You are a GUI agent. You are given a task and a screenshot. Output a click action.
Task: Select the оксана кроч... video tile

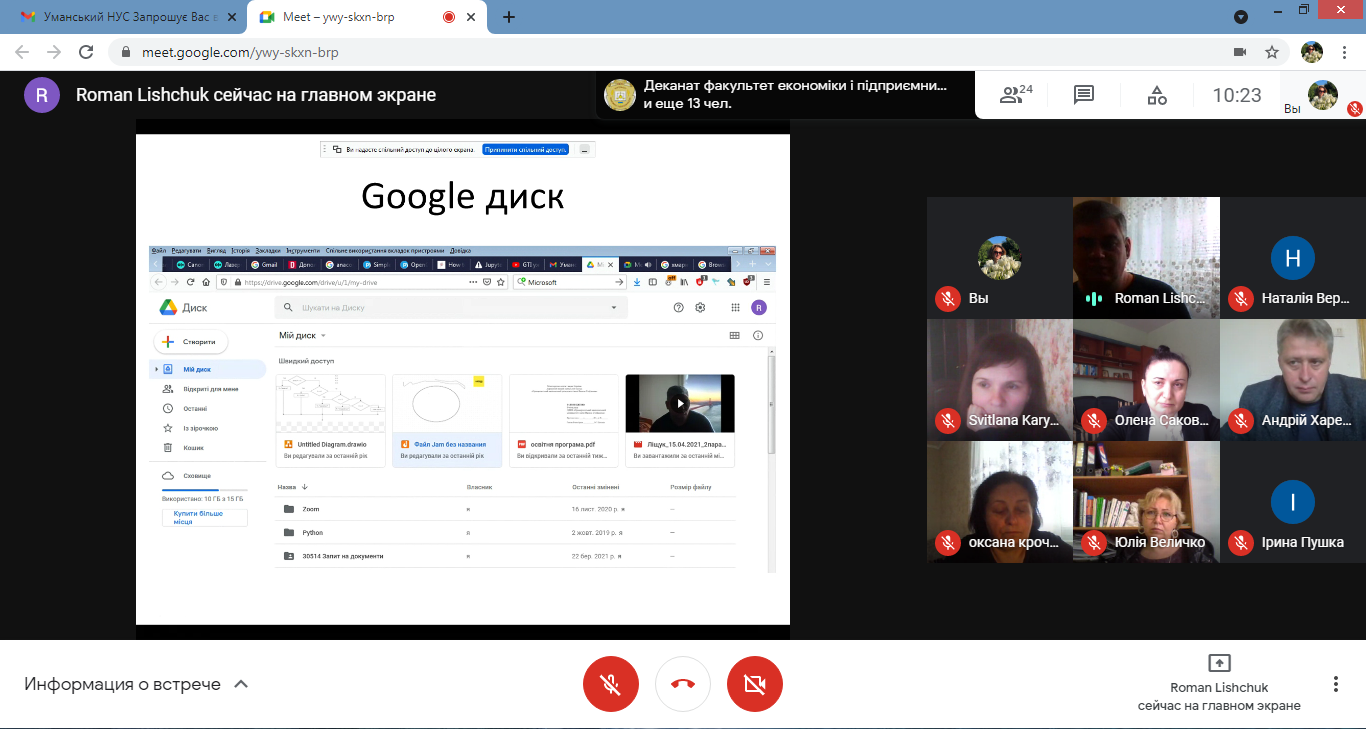(x=1000, y=502)
